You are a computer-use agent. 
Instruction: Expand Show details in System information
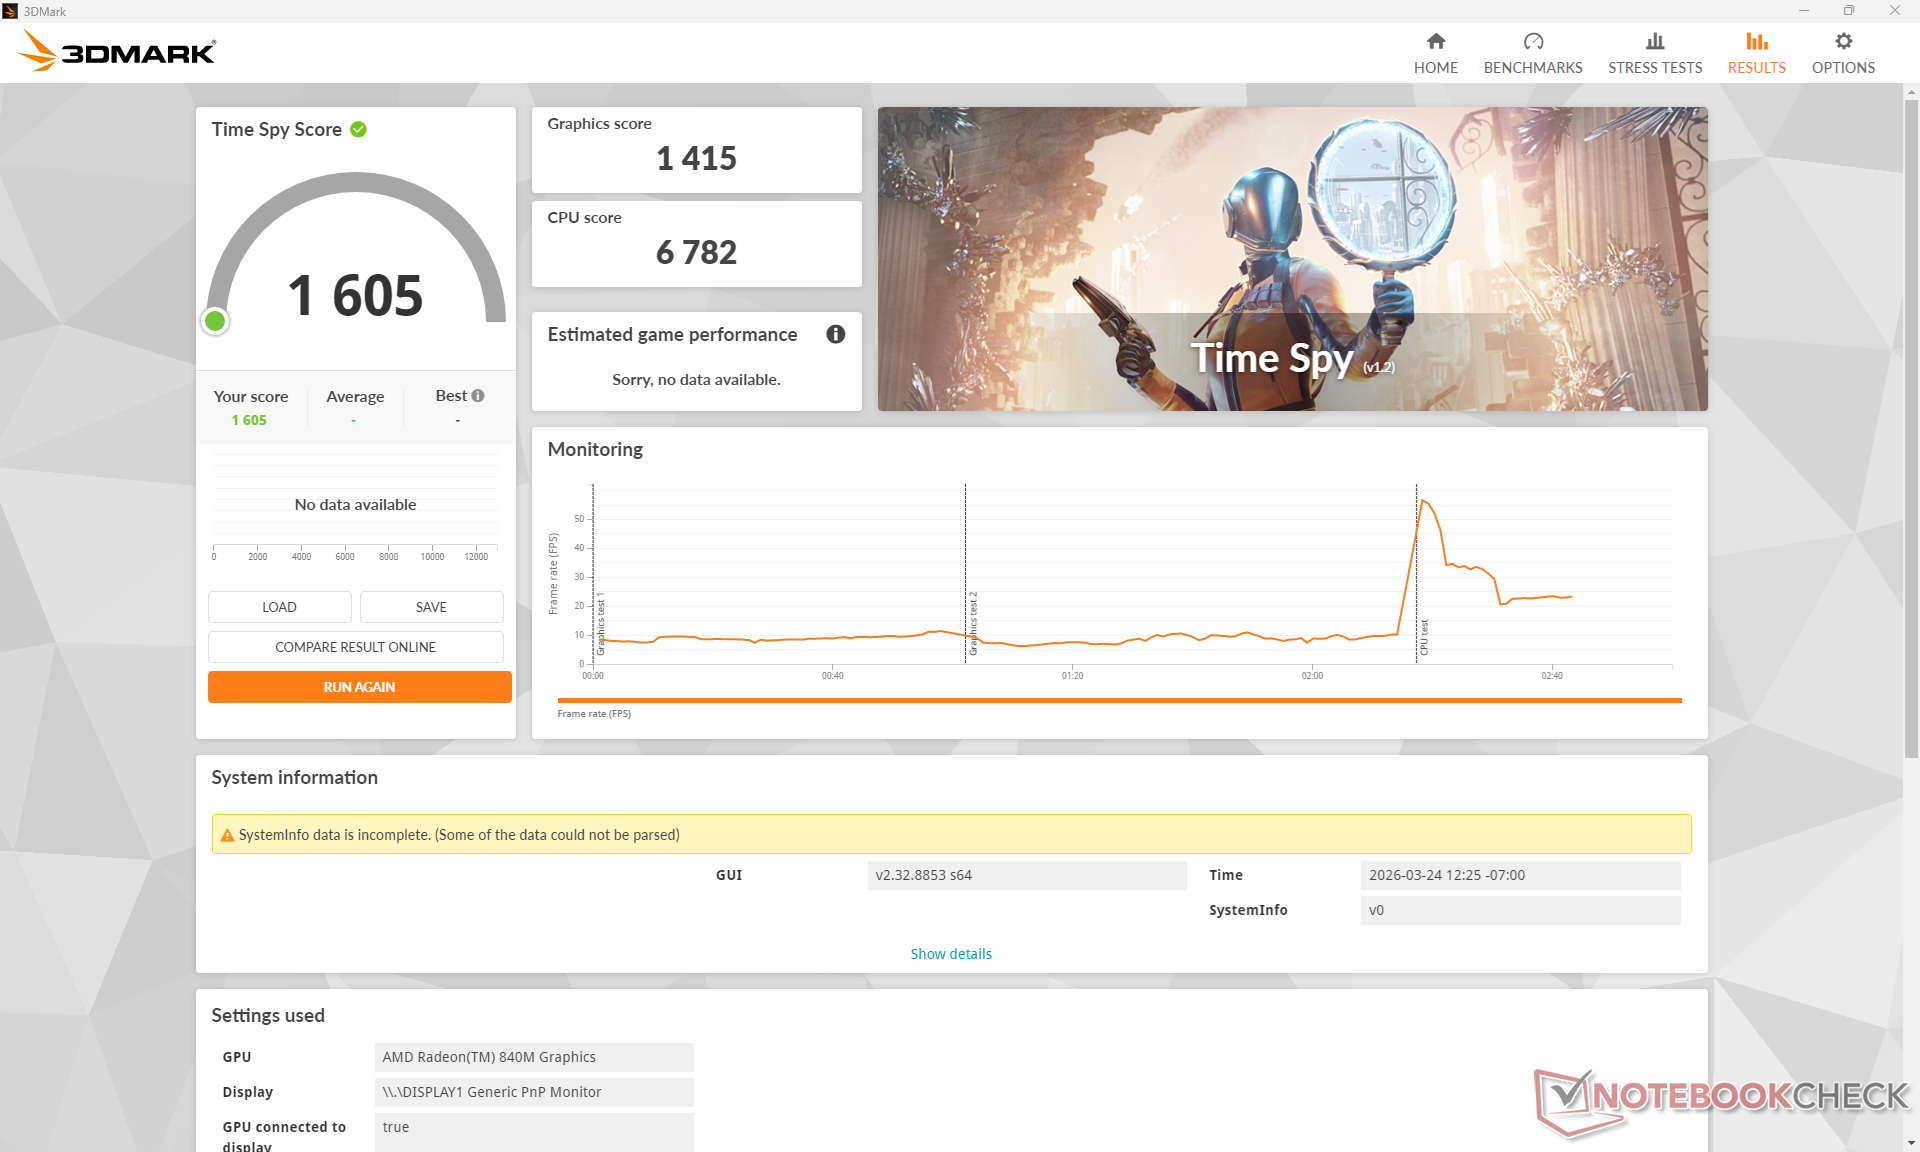point(950,954)
